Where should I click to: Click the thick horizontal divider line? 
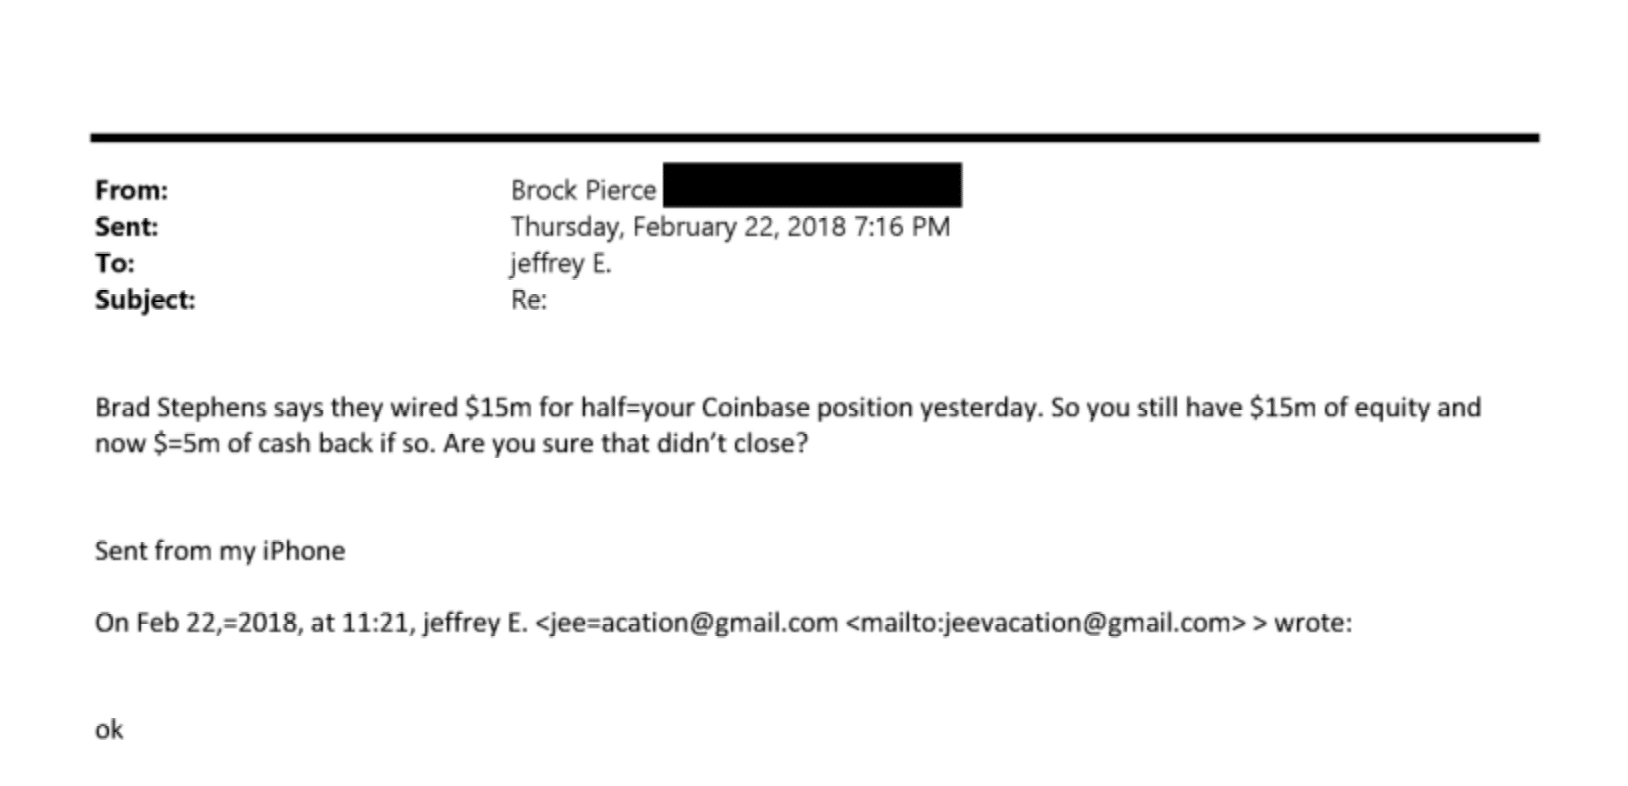(814, 137)
